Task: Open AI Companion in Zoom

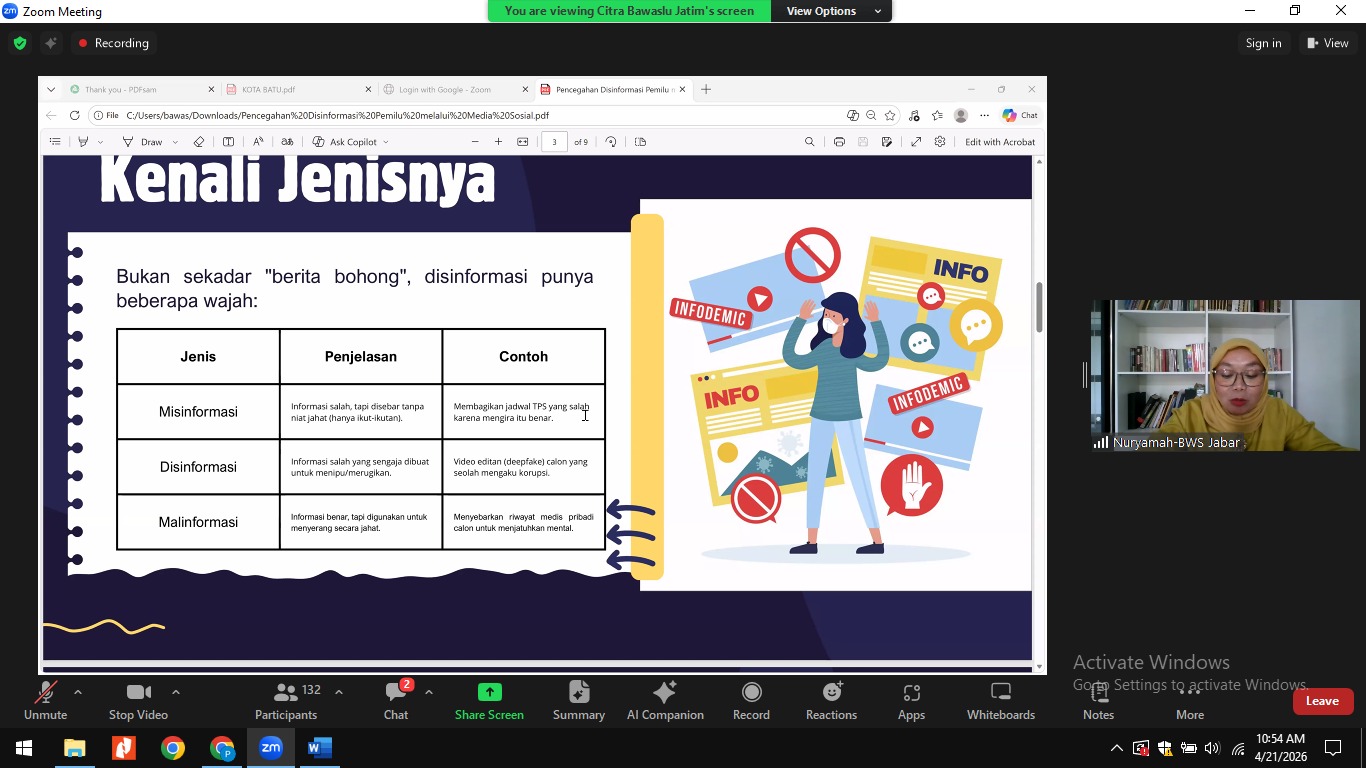Action: pyautogui.click(x=665, y=700)
